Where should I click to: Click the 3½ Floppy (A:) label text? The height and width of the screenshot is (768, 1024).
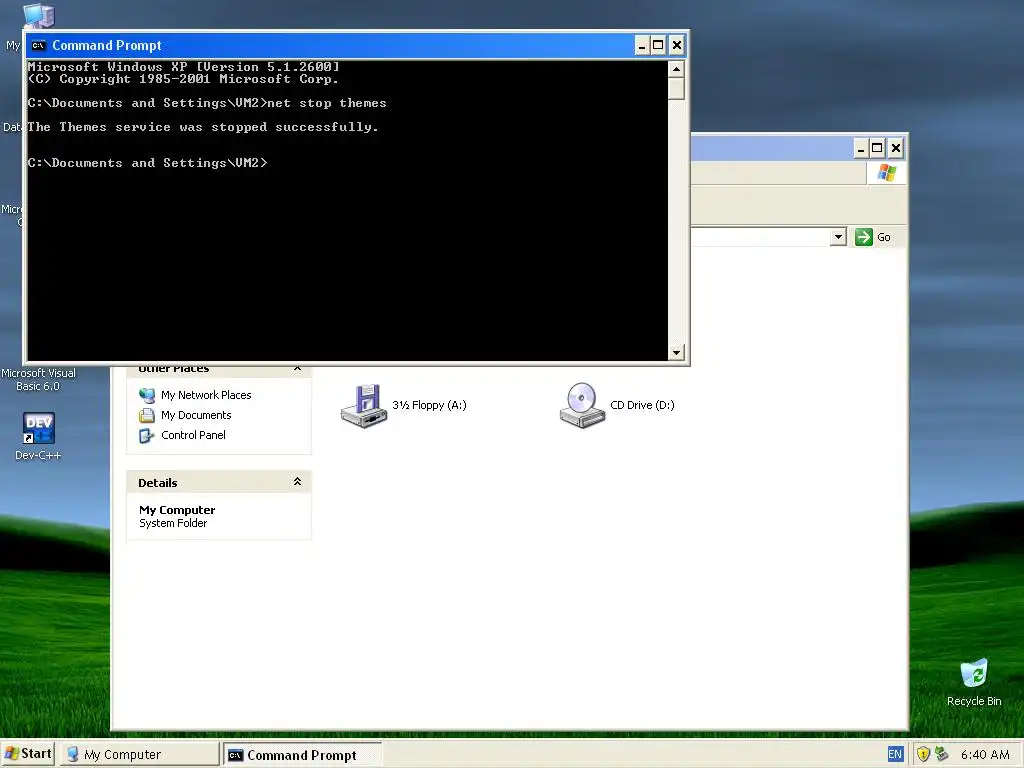(x=429, y=405)
